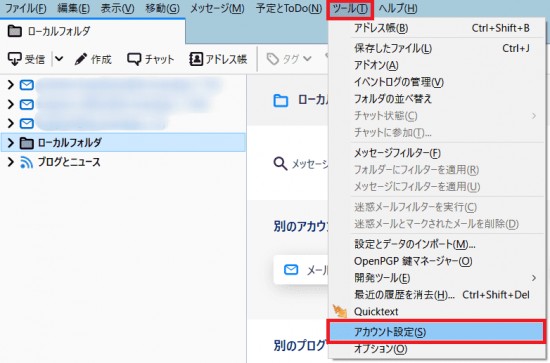The width and height of the screenshot is (550, 363).
Task: Expand the first mail account
Action: tap(11, 85)
